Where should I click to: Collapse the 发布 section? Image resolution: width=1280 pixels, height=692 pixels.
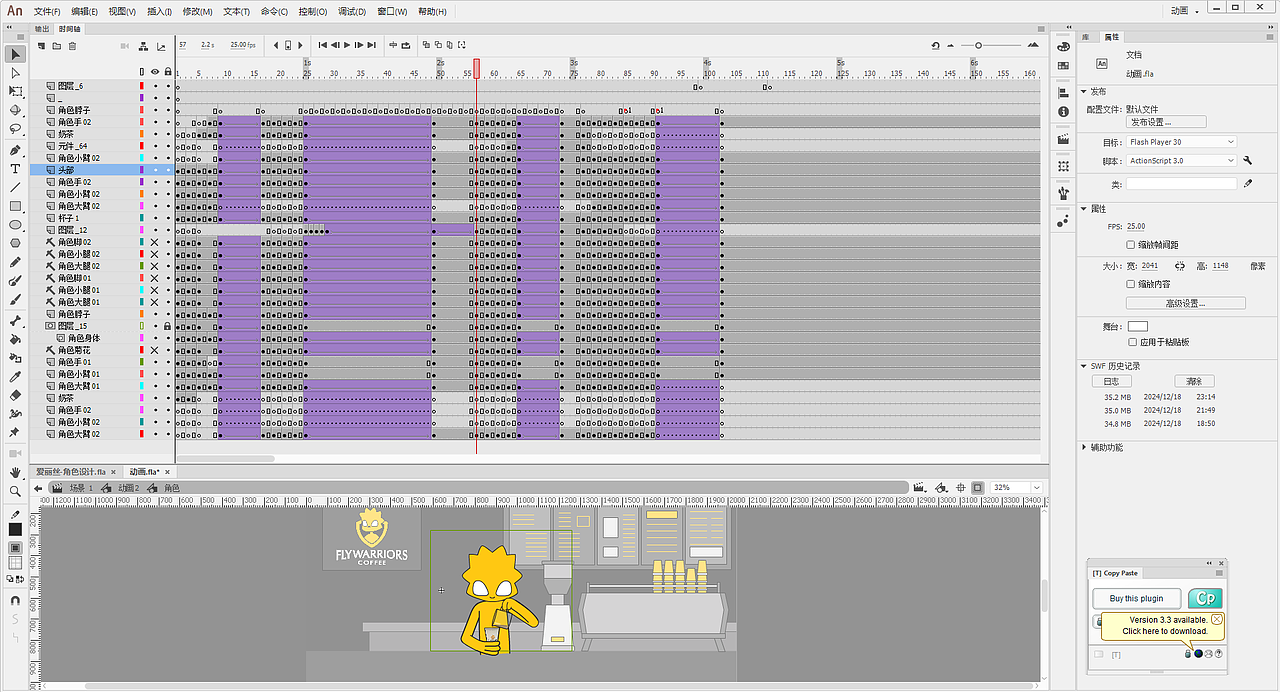coord(1084,91)
